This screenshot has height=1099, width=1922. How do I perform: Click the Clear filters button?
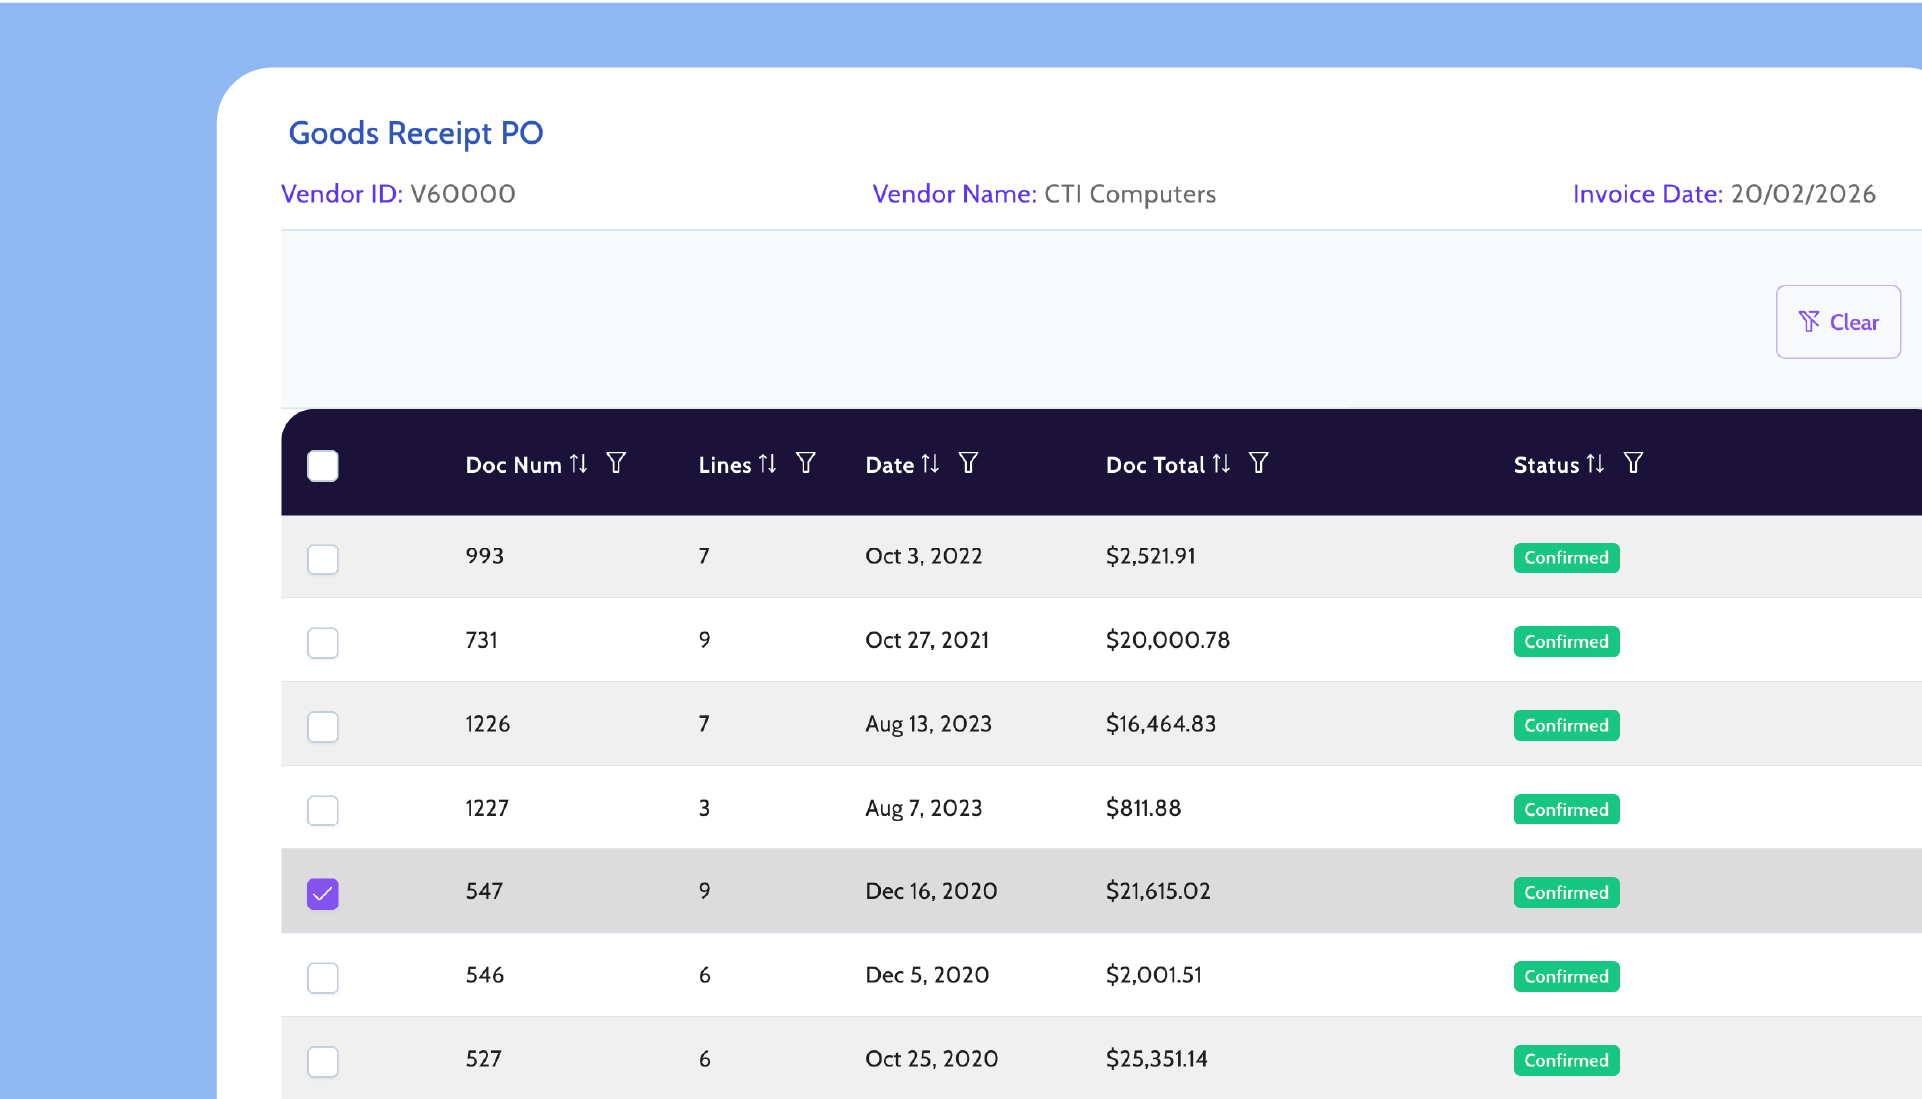point(1838,322)
